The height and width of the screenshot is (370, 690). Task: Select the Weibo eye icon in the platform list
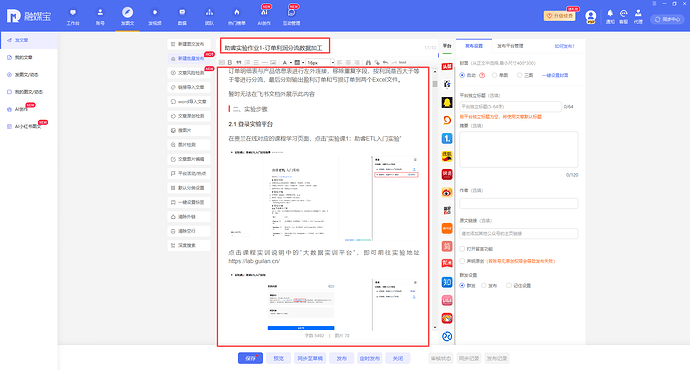[447, 192]
